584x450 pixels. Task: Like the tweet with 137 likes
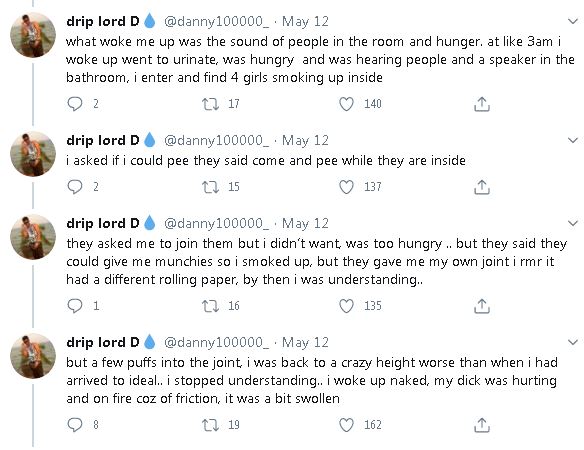[346, 187]
